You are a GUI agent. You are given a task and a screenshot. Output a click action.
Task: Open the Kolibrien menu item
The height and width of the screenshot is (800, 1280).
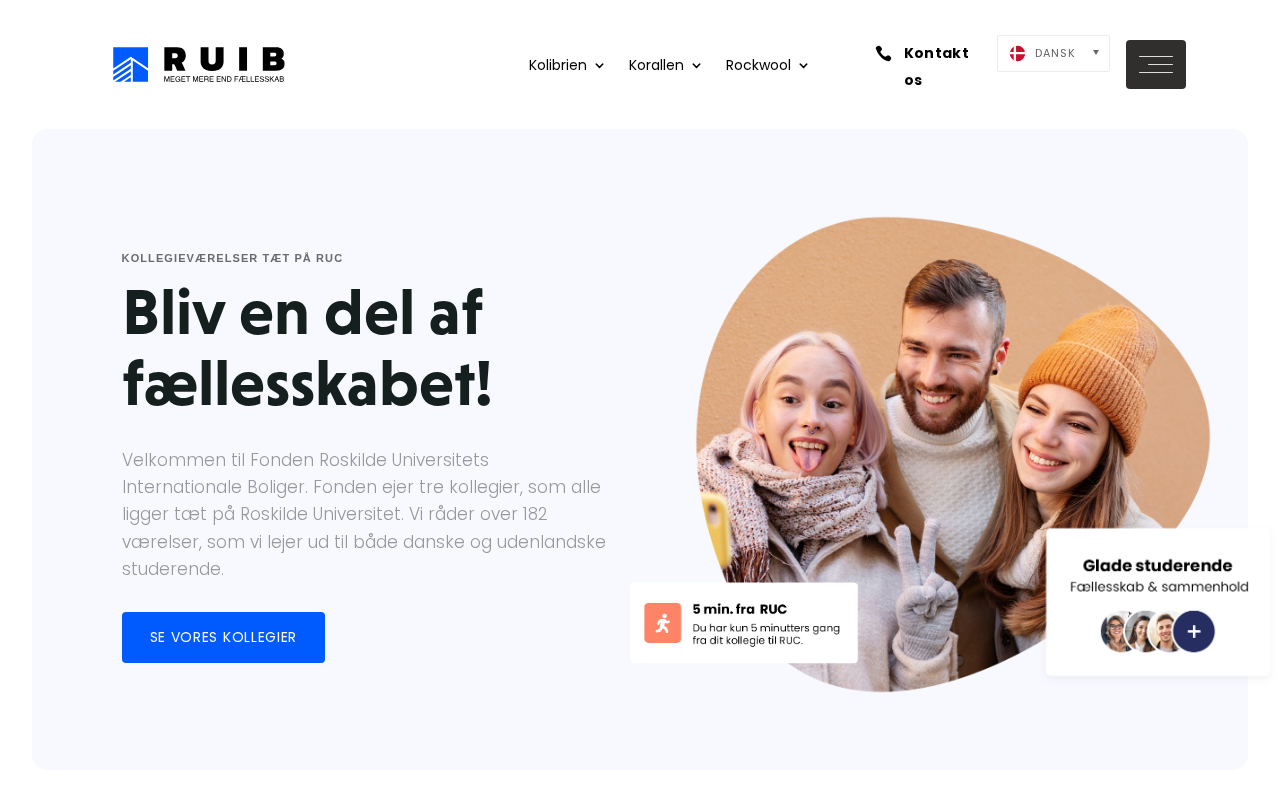[558, 65]
